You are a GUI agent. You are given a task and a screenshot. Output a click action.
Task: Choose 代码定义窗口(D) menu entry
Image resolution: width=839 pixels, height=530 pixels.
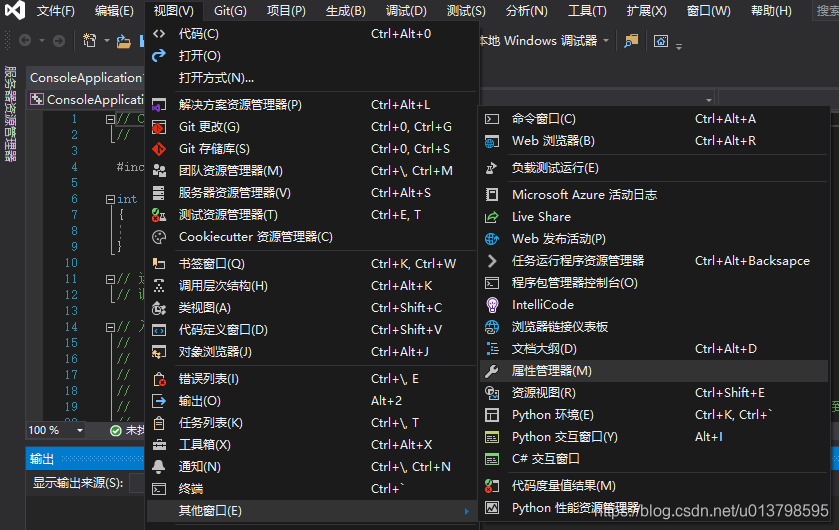311,330
